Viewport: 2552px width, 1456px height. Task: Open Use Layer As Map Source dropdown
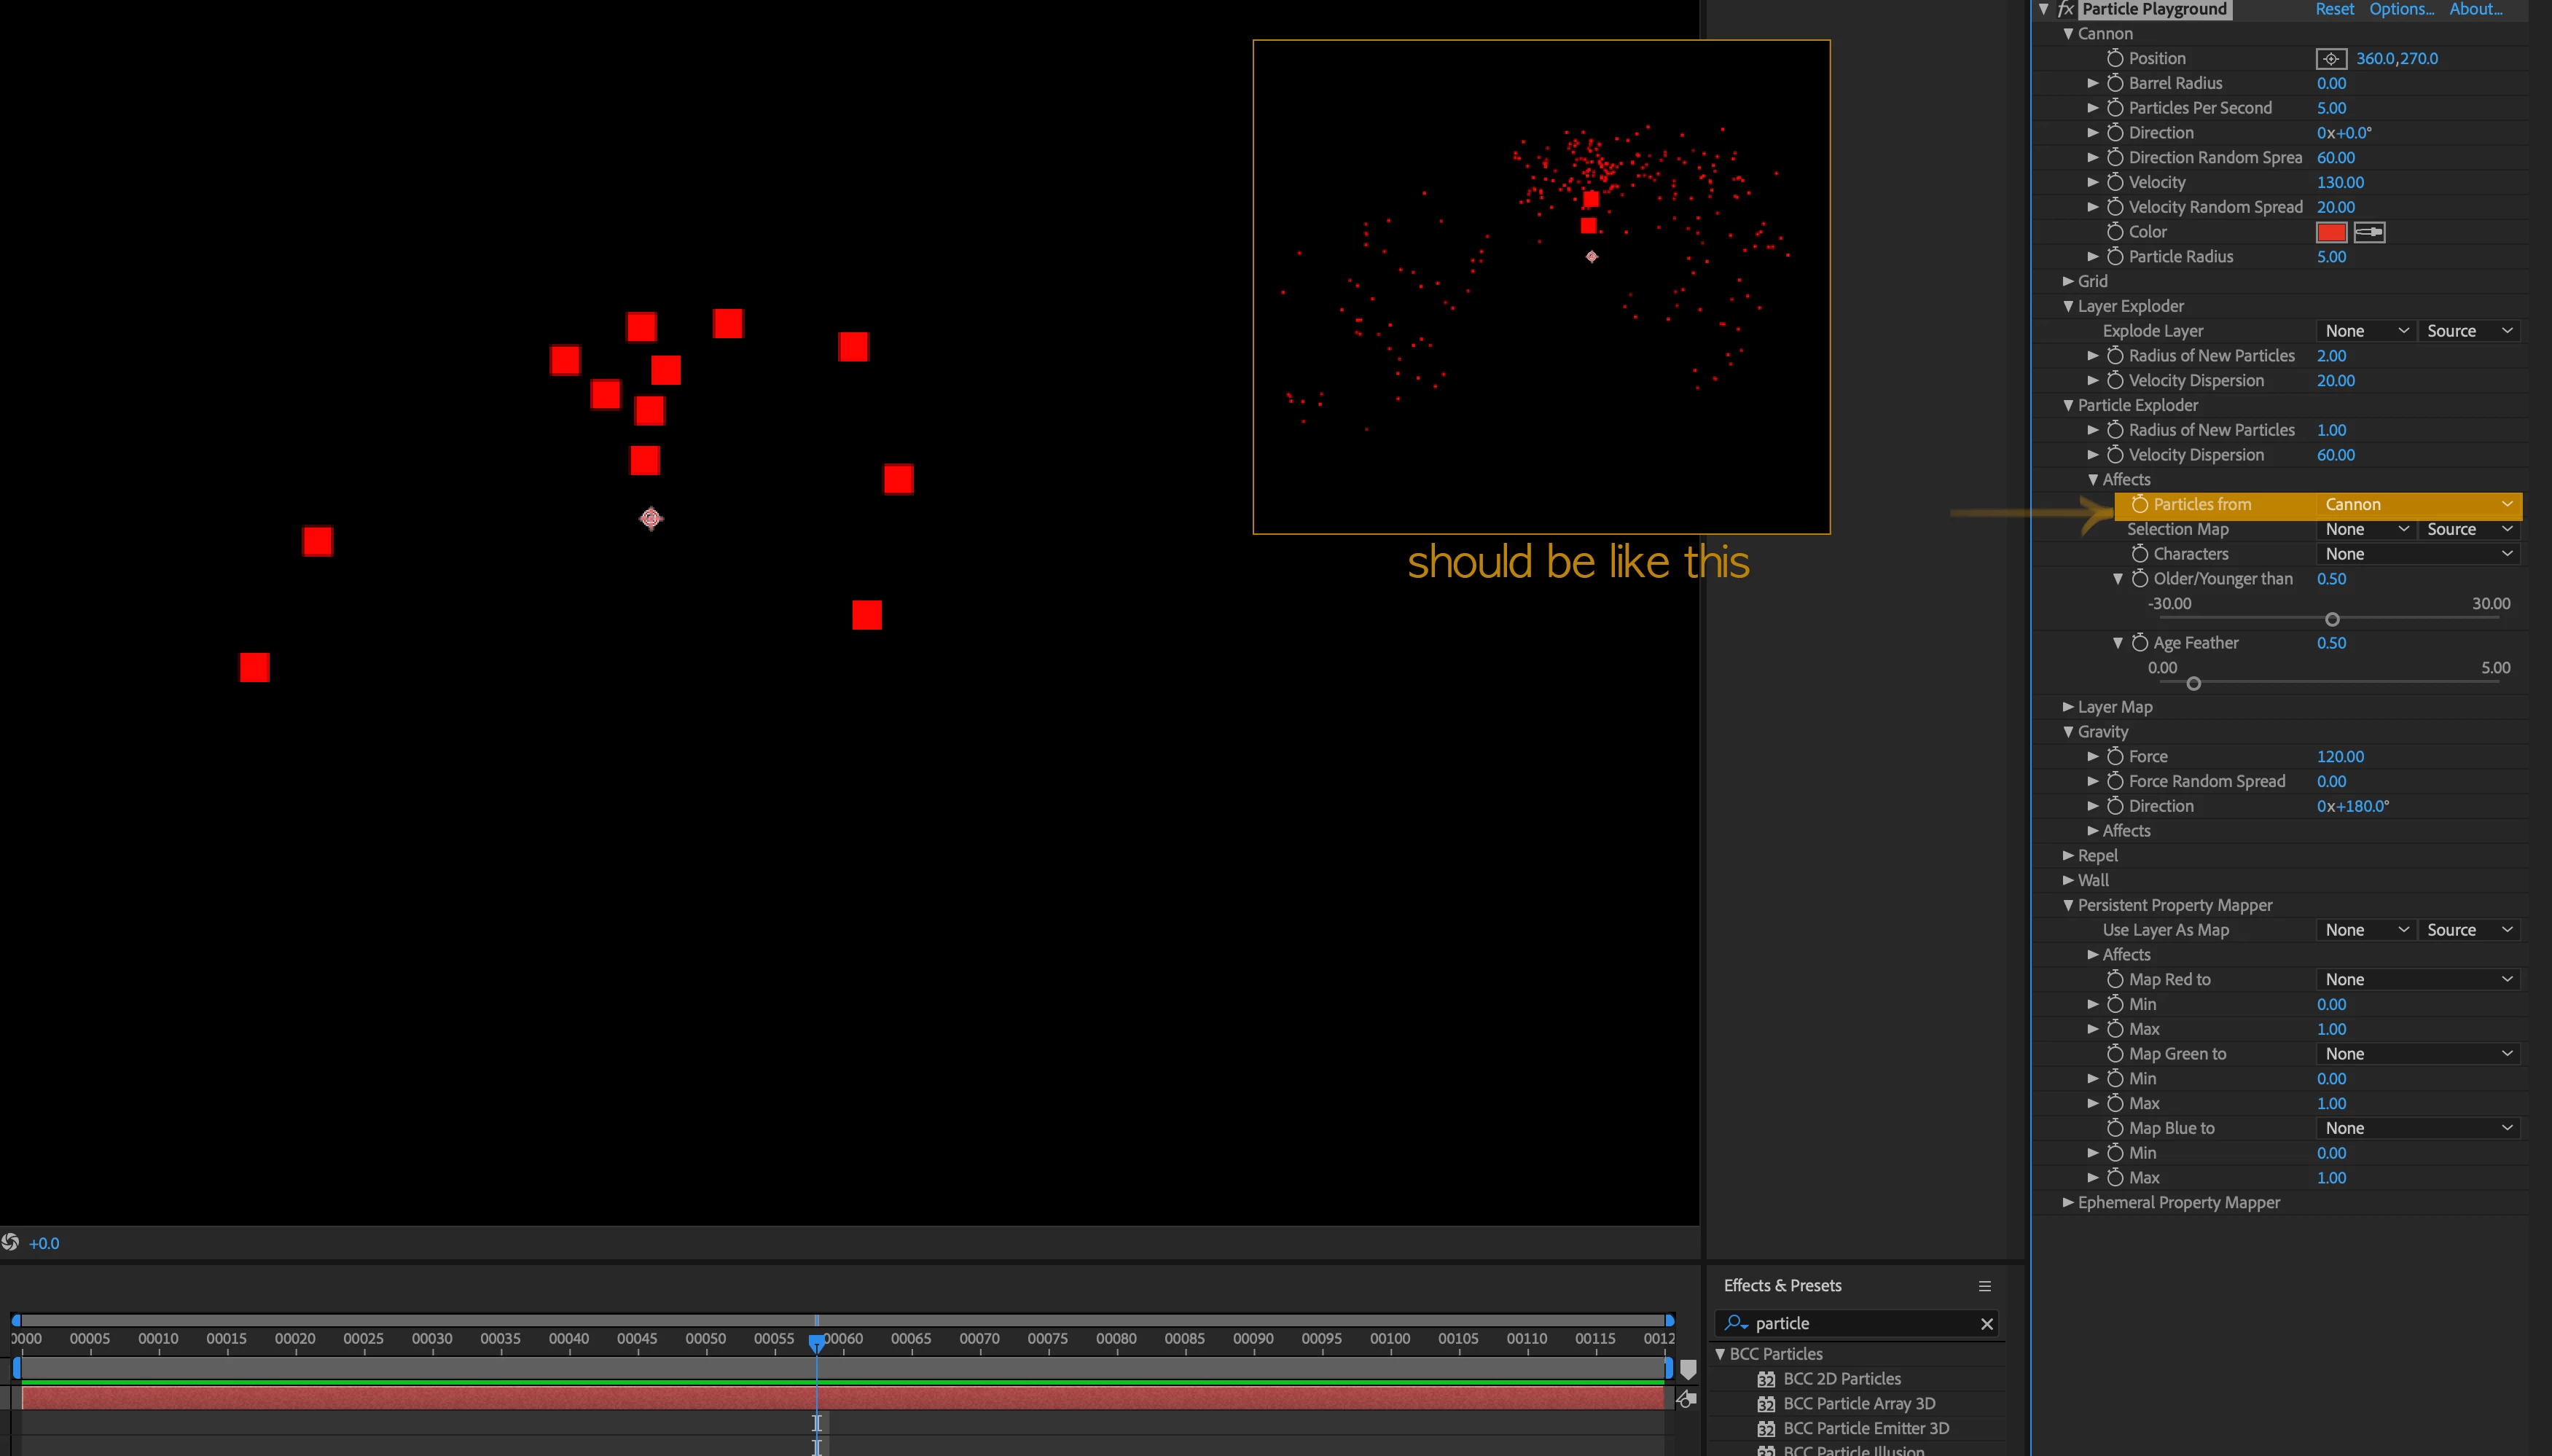coord(2469,930)
